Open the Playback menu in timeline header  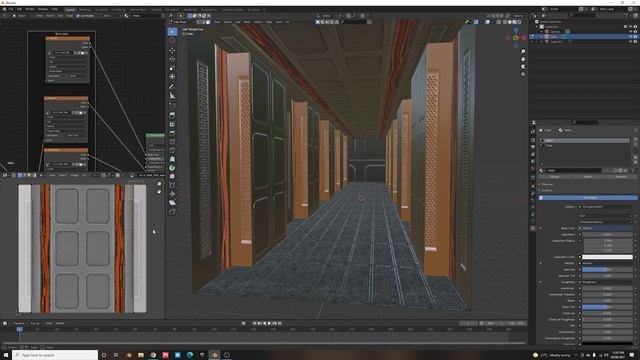point(19,323)
